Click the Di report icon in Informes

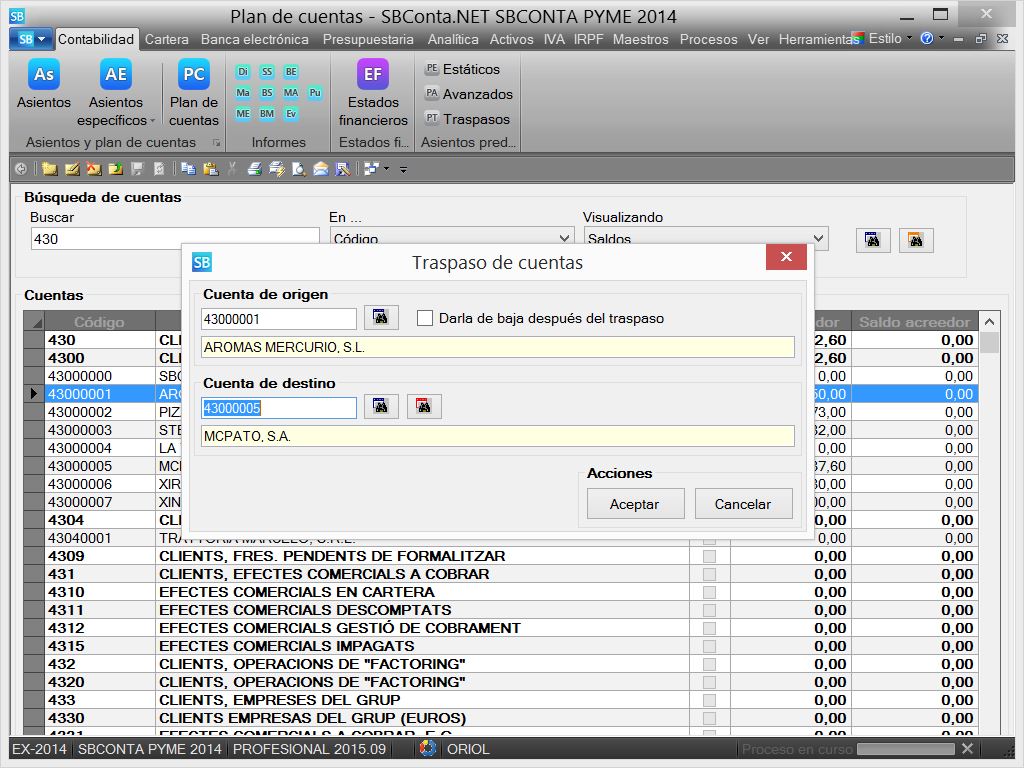(x=243, y=72)
